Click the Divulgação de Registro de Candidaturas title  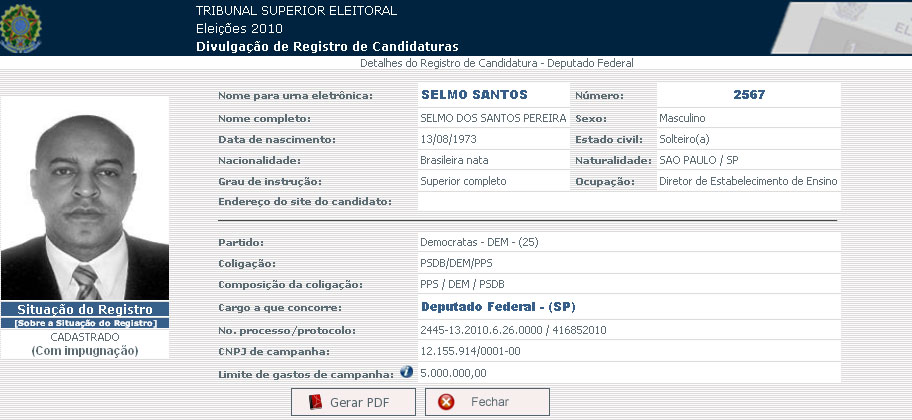[x=327, y=46]
